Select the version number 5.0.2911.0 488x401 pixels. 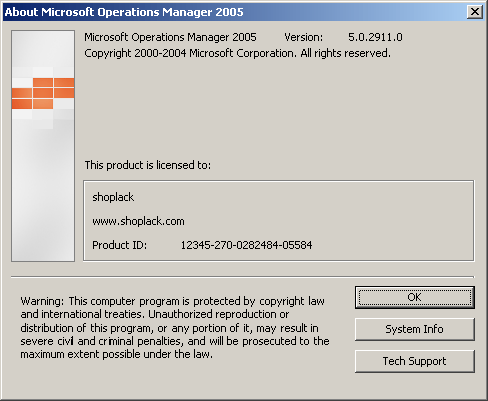coord(375,37)
